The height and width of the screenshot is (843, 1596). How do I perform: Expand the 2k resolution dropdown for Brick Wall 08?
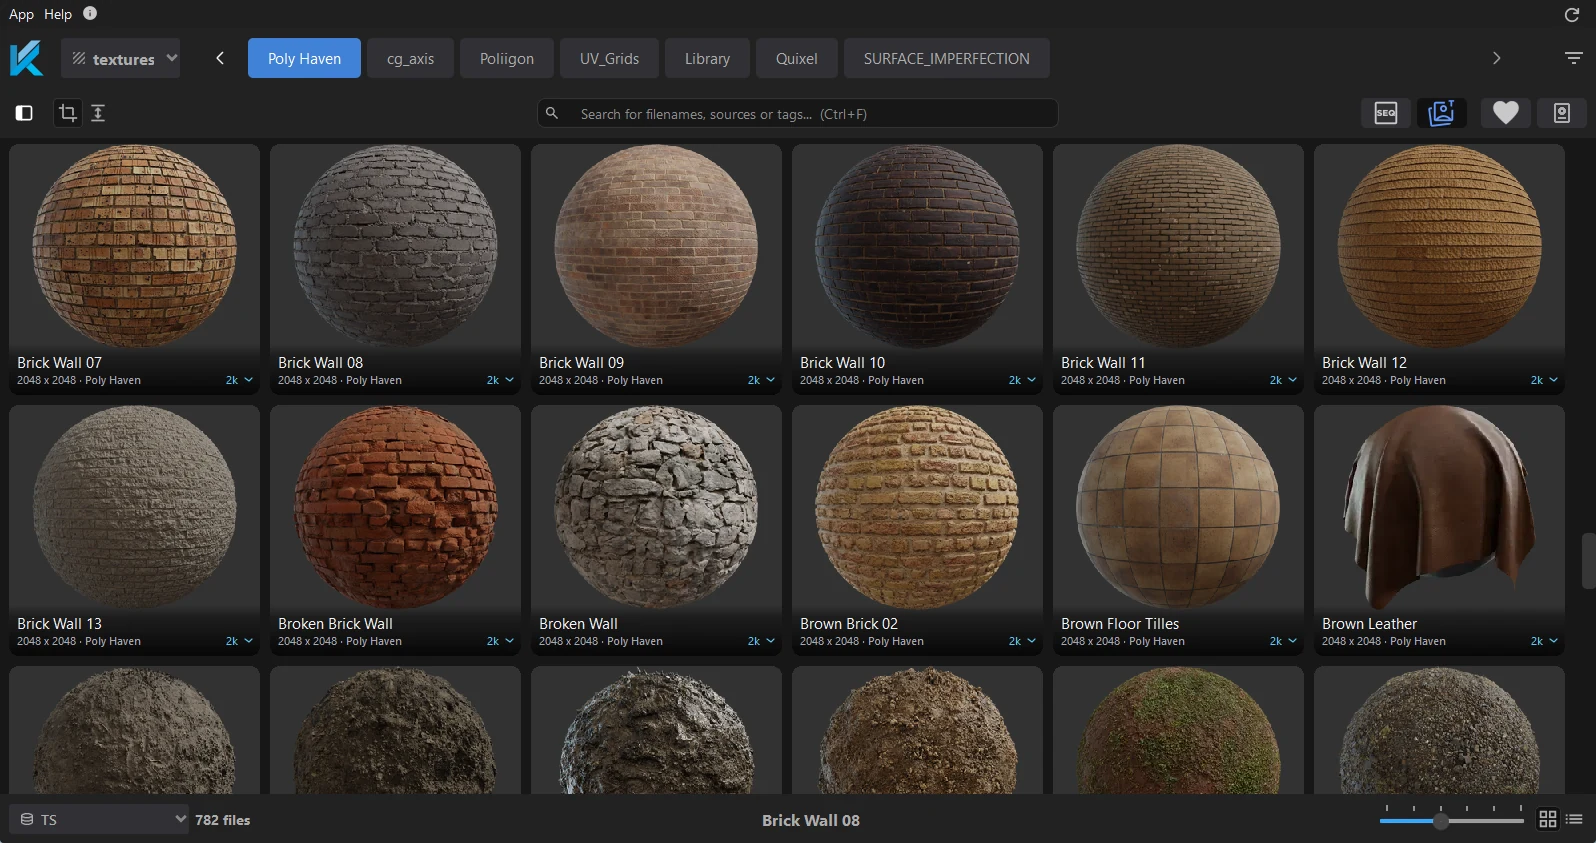(500, 380)
